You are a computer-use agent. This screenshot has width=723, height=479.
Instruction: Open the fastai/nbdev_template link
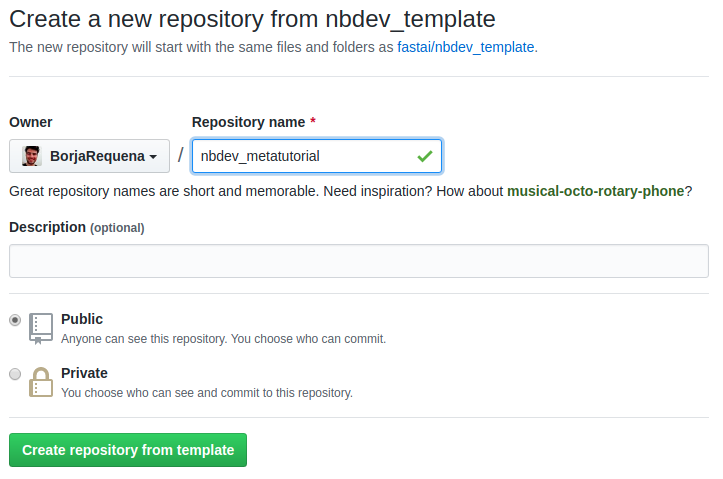coord(466,47)
